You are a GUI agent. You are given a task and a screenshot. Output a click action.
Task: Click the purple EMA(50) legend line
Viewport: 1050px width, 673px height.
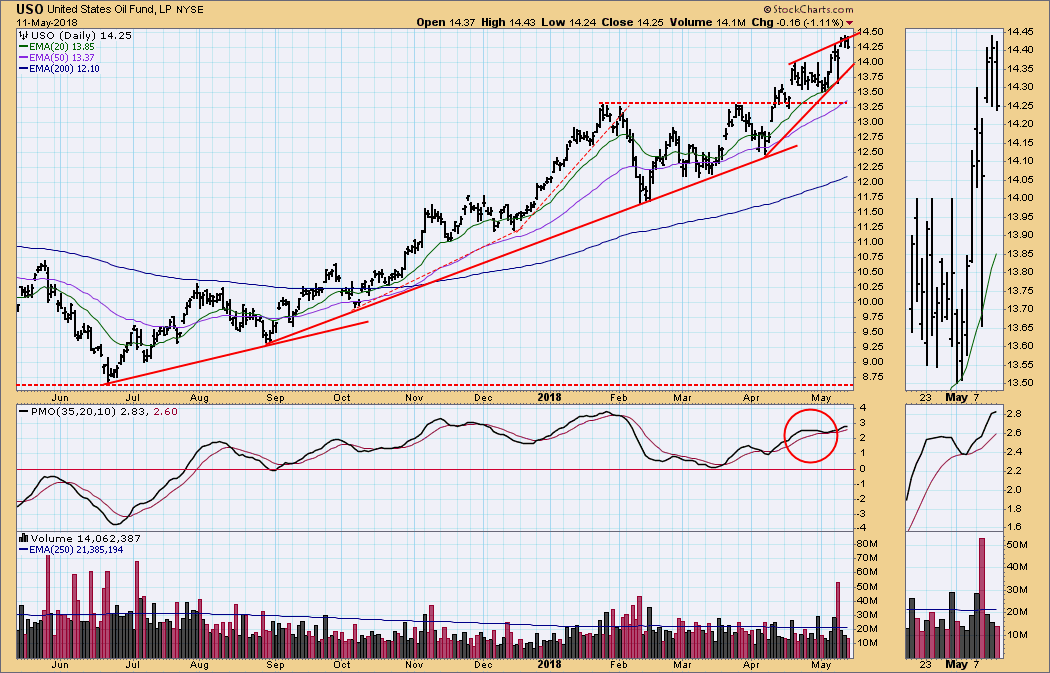click(23, 58)
